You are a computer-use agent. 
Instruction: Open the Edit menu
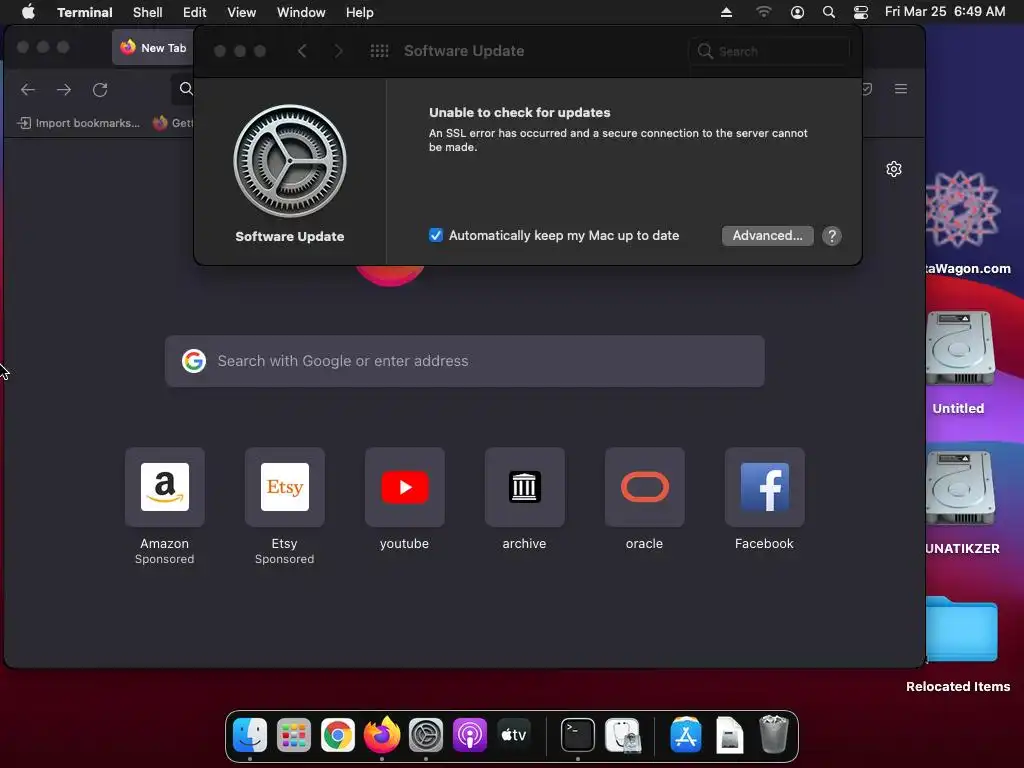click(x=195, y=12)
